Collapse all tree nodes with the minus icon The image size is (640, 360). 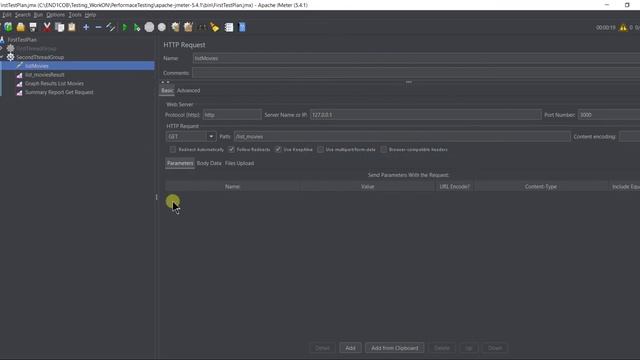(x=98, y=27)
